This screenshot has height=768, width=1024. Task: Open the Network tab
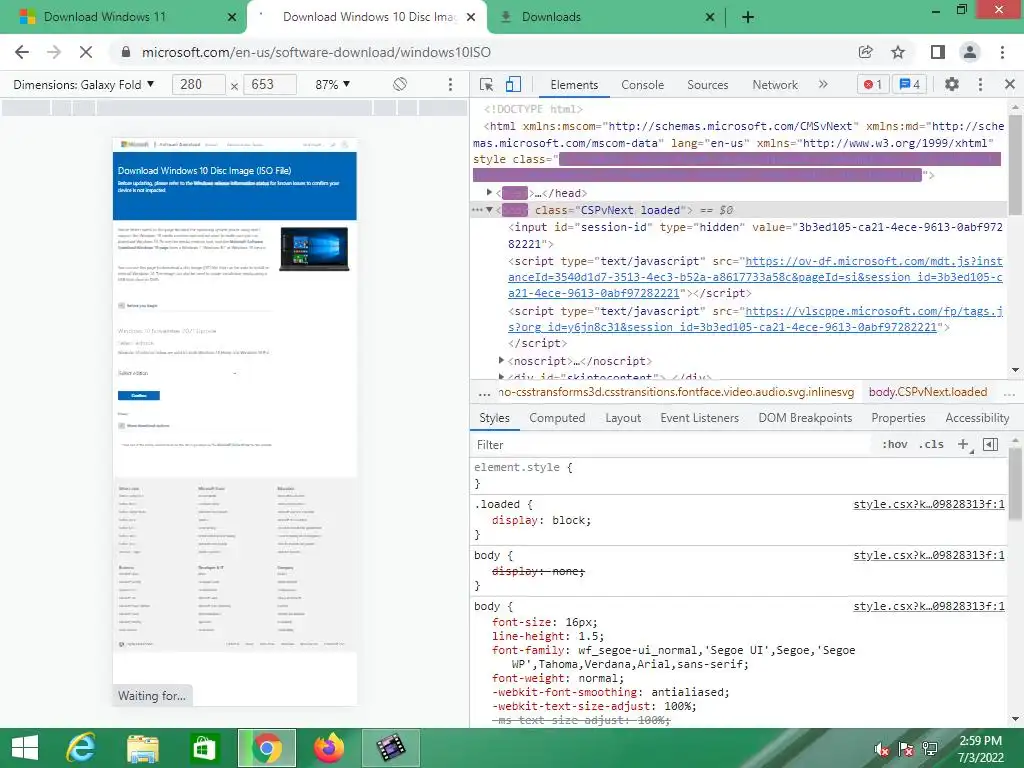pyautogui.click(x=775, y=85)
